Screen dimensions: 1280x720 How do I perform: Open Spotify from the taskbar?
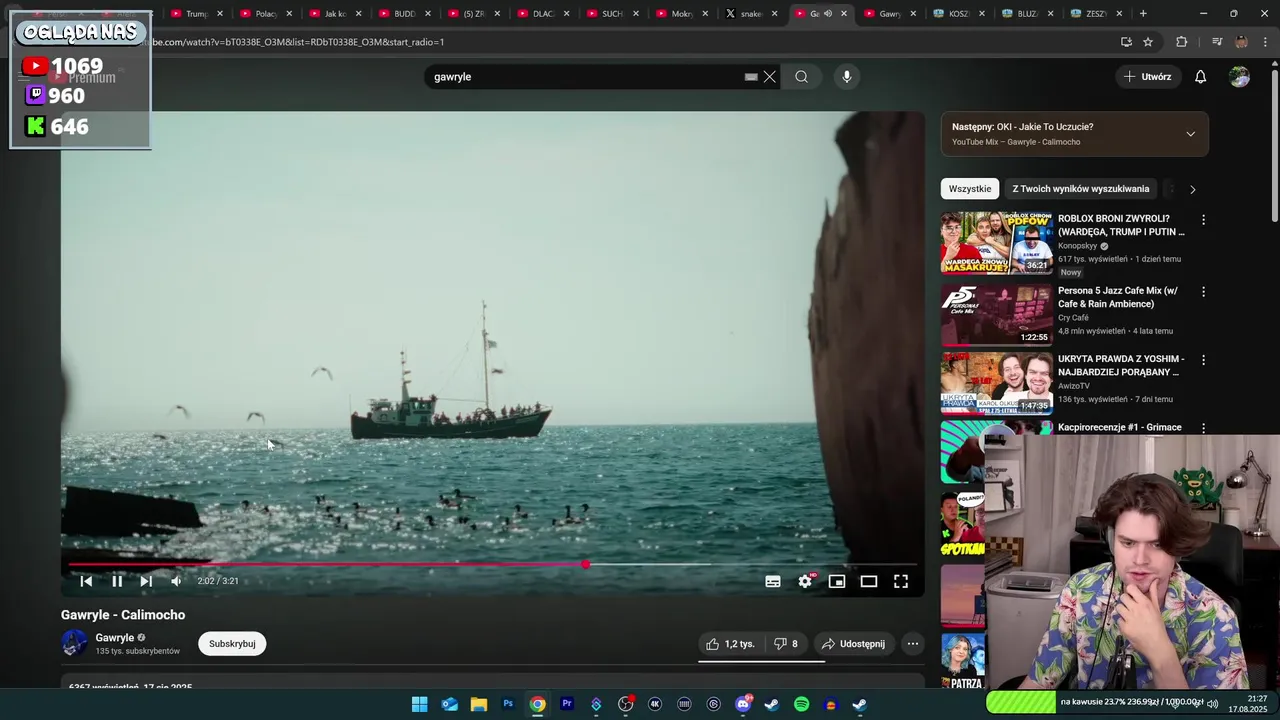801,704
